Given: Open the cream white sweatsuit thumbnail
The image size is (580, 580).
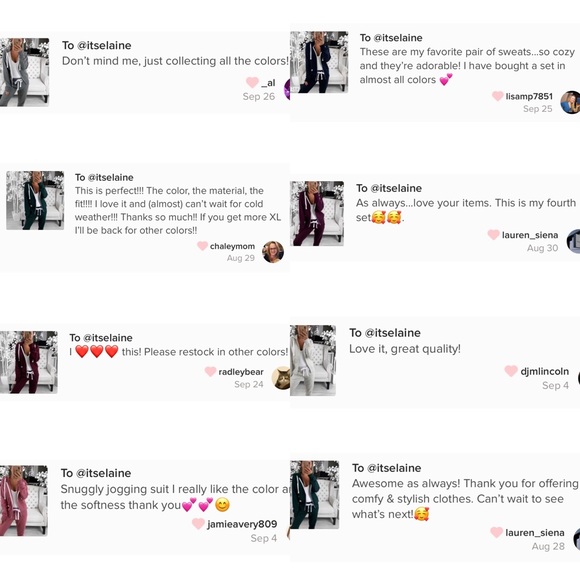Looking at the screenshot, I should (313, 360).
